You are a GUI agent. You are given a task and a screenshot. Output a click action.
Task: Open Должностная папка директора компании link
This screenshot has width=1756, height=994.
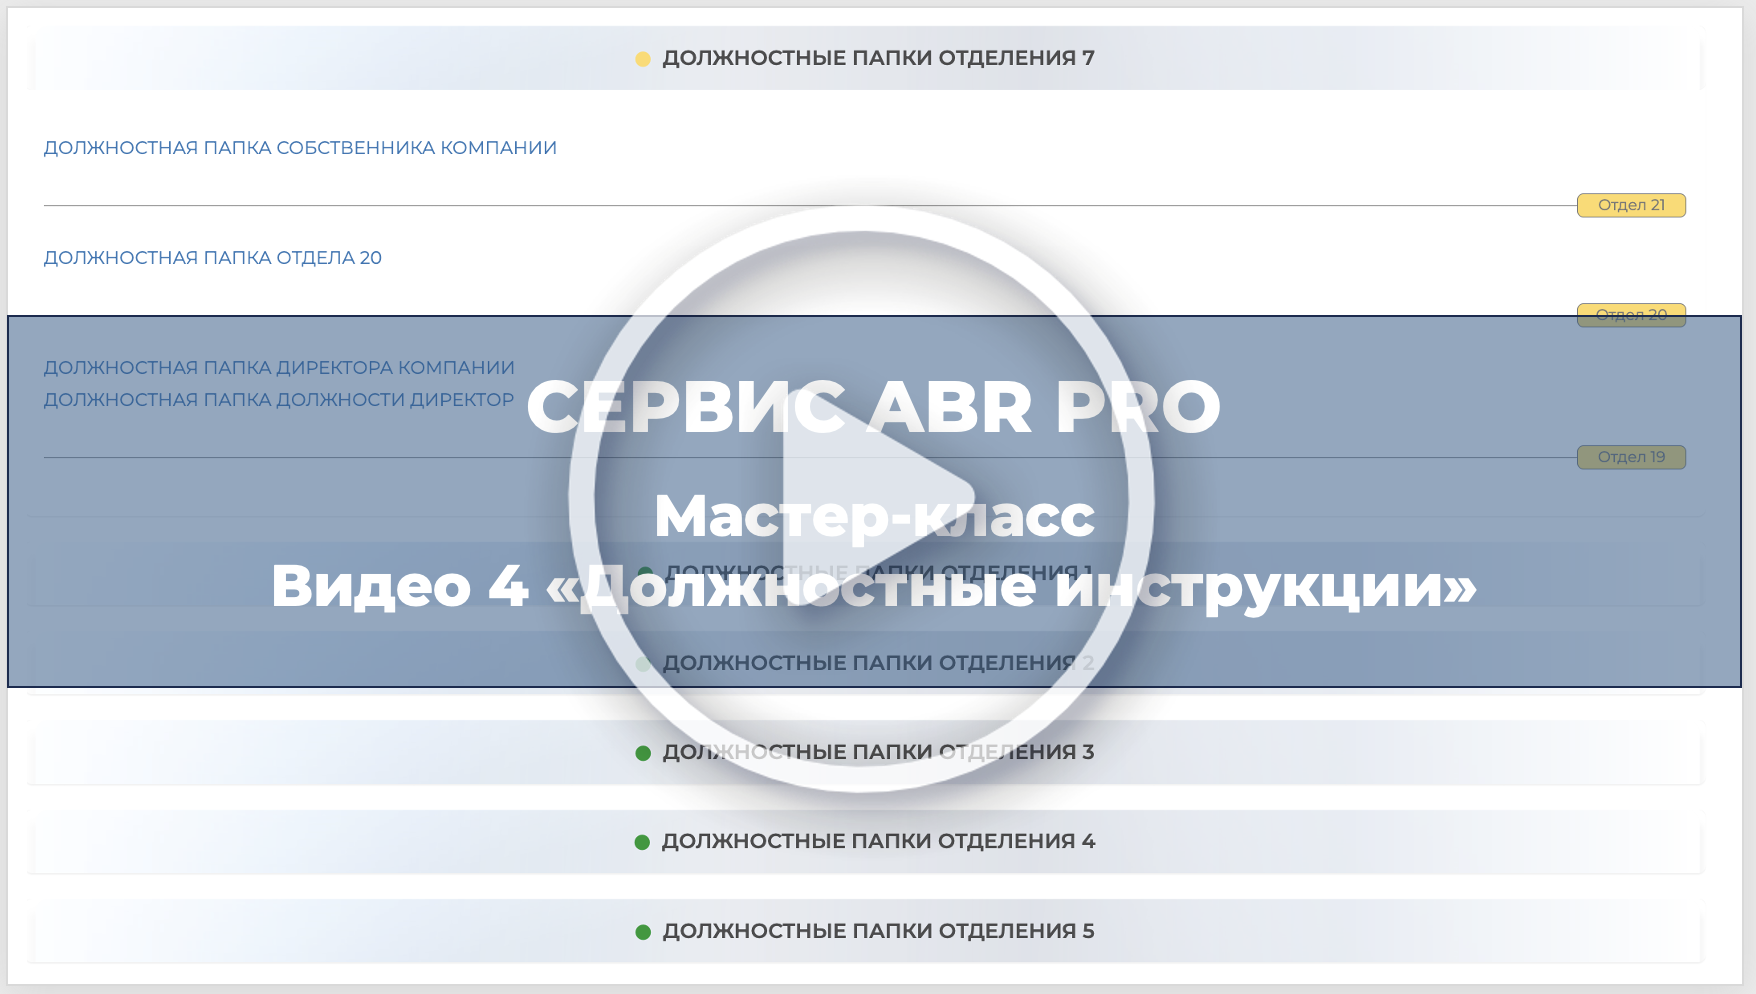[279, 368]
